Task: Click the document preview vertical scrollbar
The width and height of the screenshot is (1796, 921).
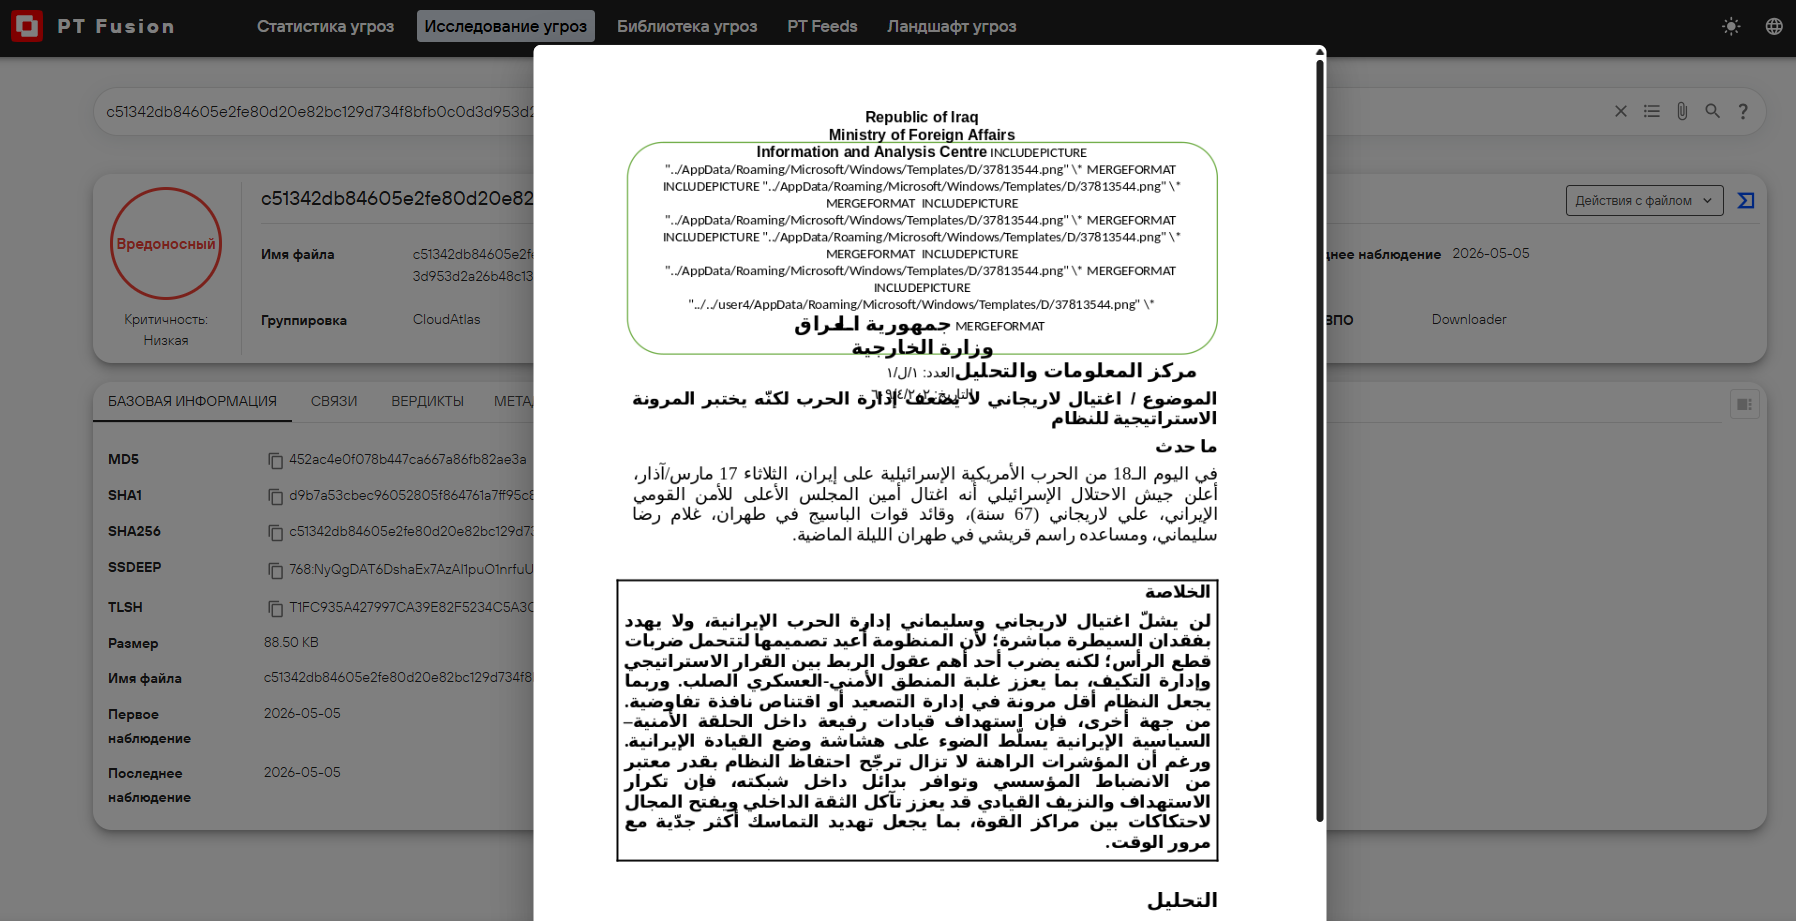Action: pyautogui.click(x=1320, y=440)
